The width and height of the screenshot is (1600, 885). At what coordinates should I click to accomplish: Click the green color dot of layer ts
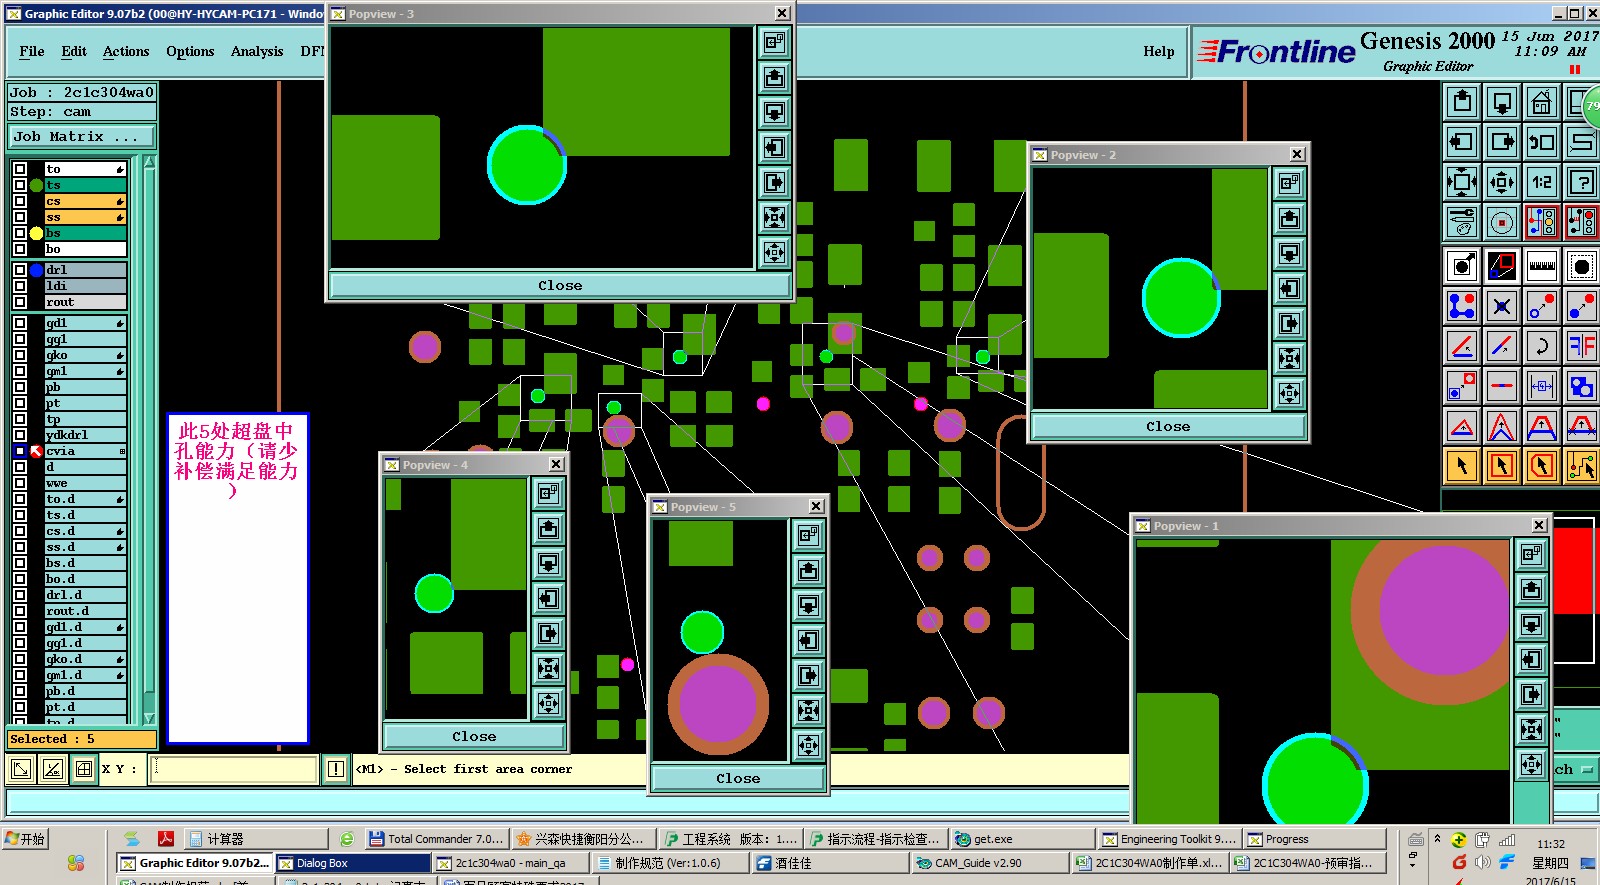pos(36,185)
